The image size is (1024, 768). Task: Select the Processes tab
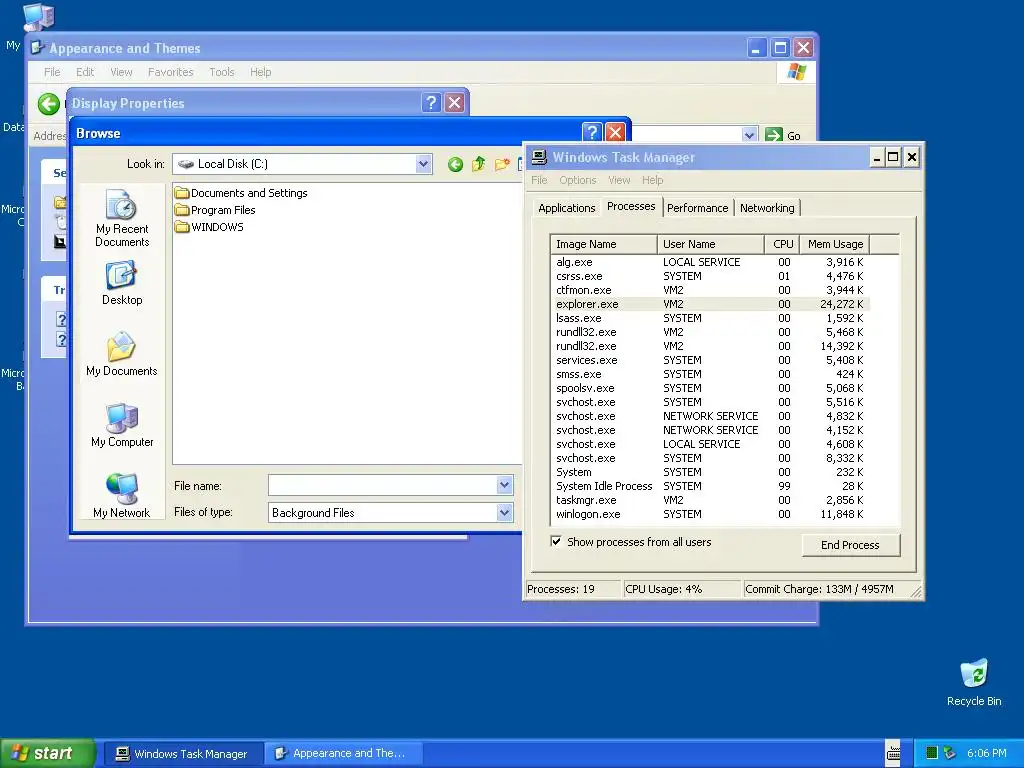[x=631, y=206]
